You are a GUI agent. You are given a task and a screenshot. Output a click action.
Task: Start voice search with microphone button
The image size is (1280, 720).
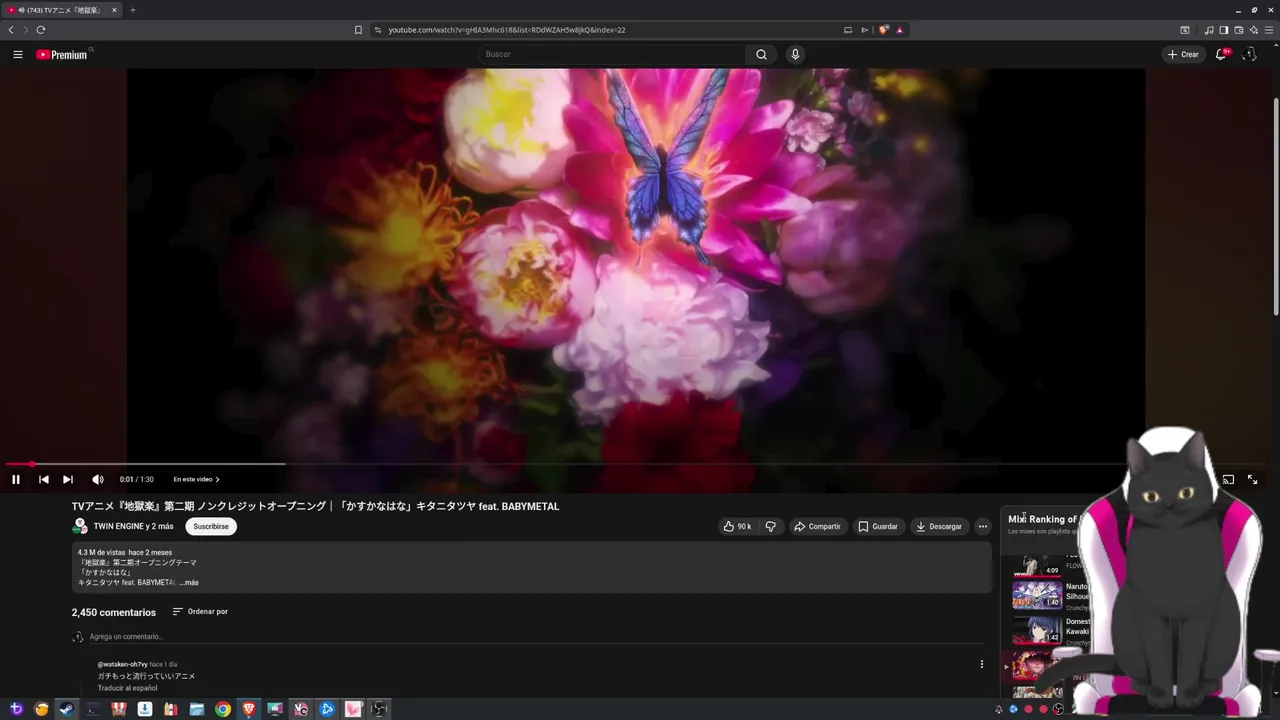[795, 54]
